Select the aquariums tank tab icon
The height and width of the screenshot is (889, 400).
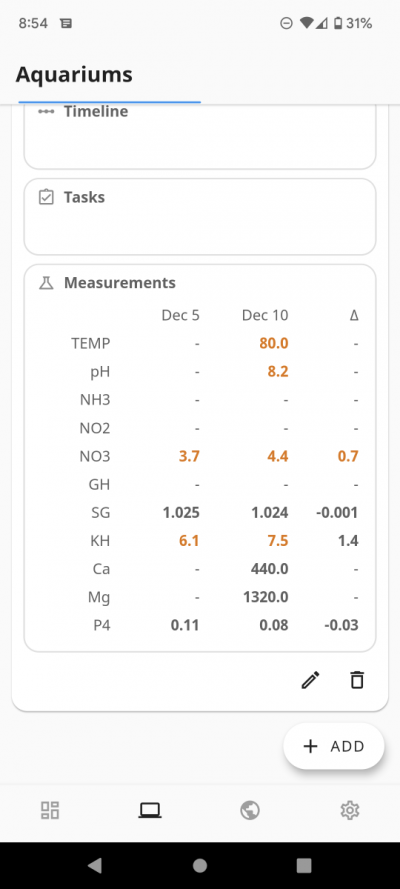point(150,810)
